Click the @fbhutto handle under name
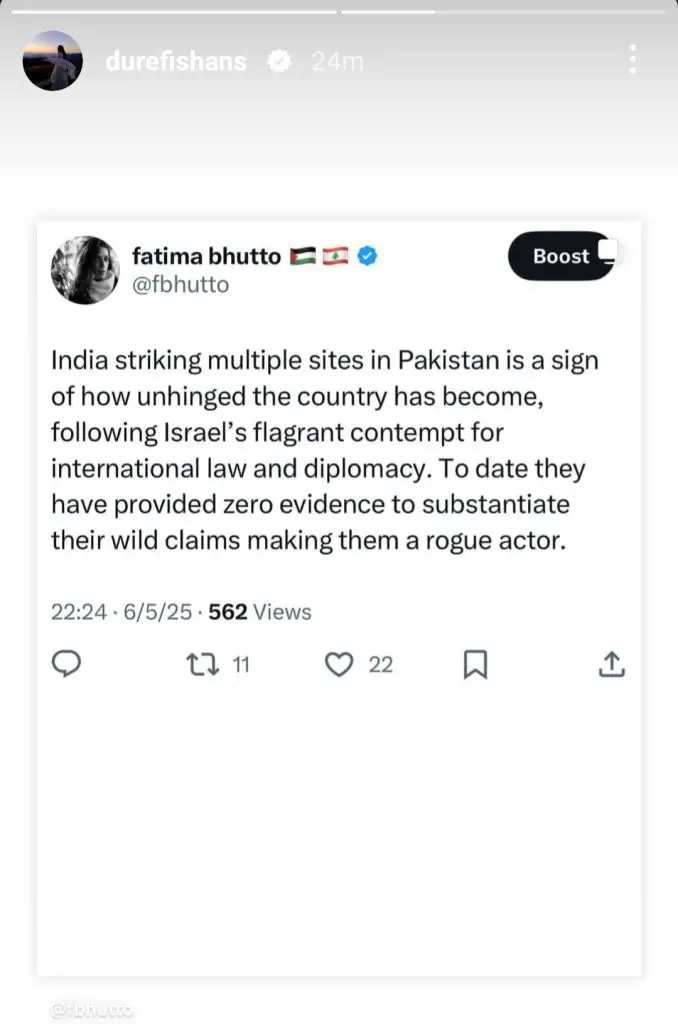The image size is (678, 1024). pyautogui.click(x=180, y=285)
